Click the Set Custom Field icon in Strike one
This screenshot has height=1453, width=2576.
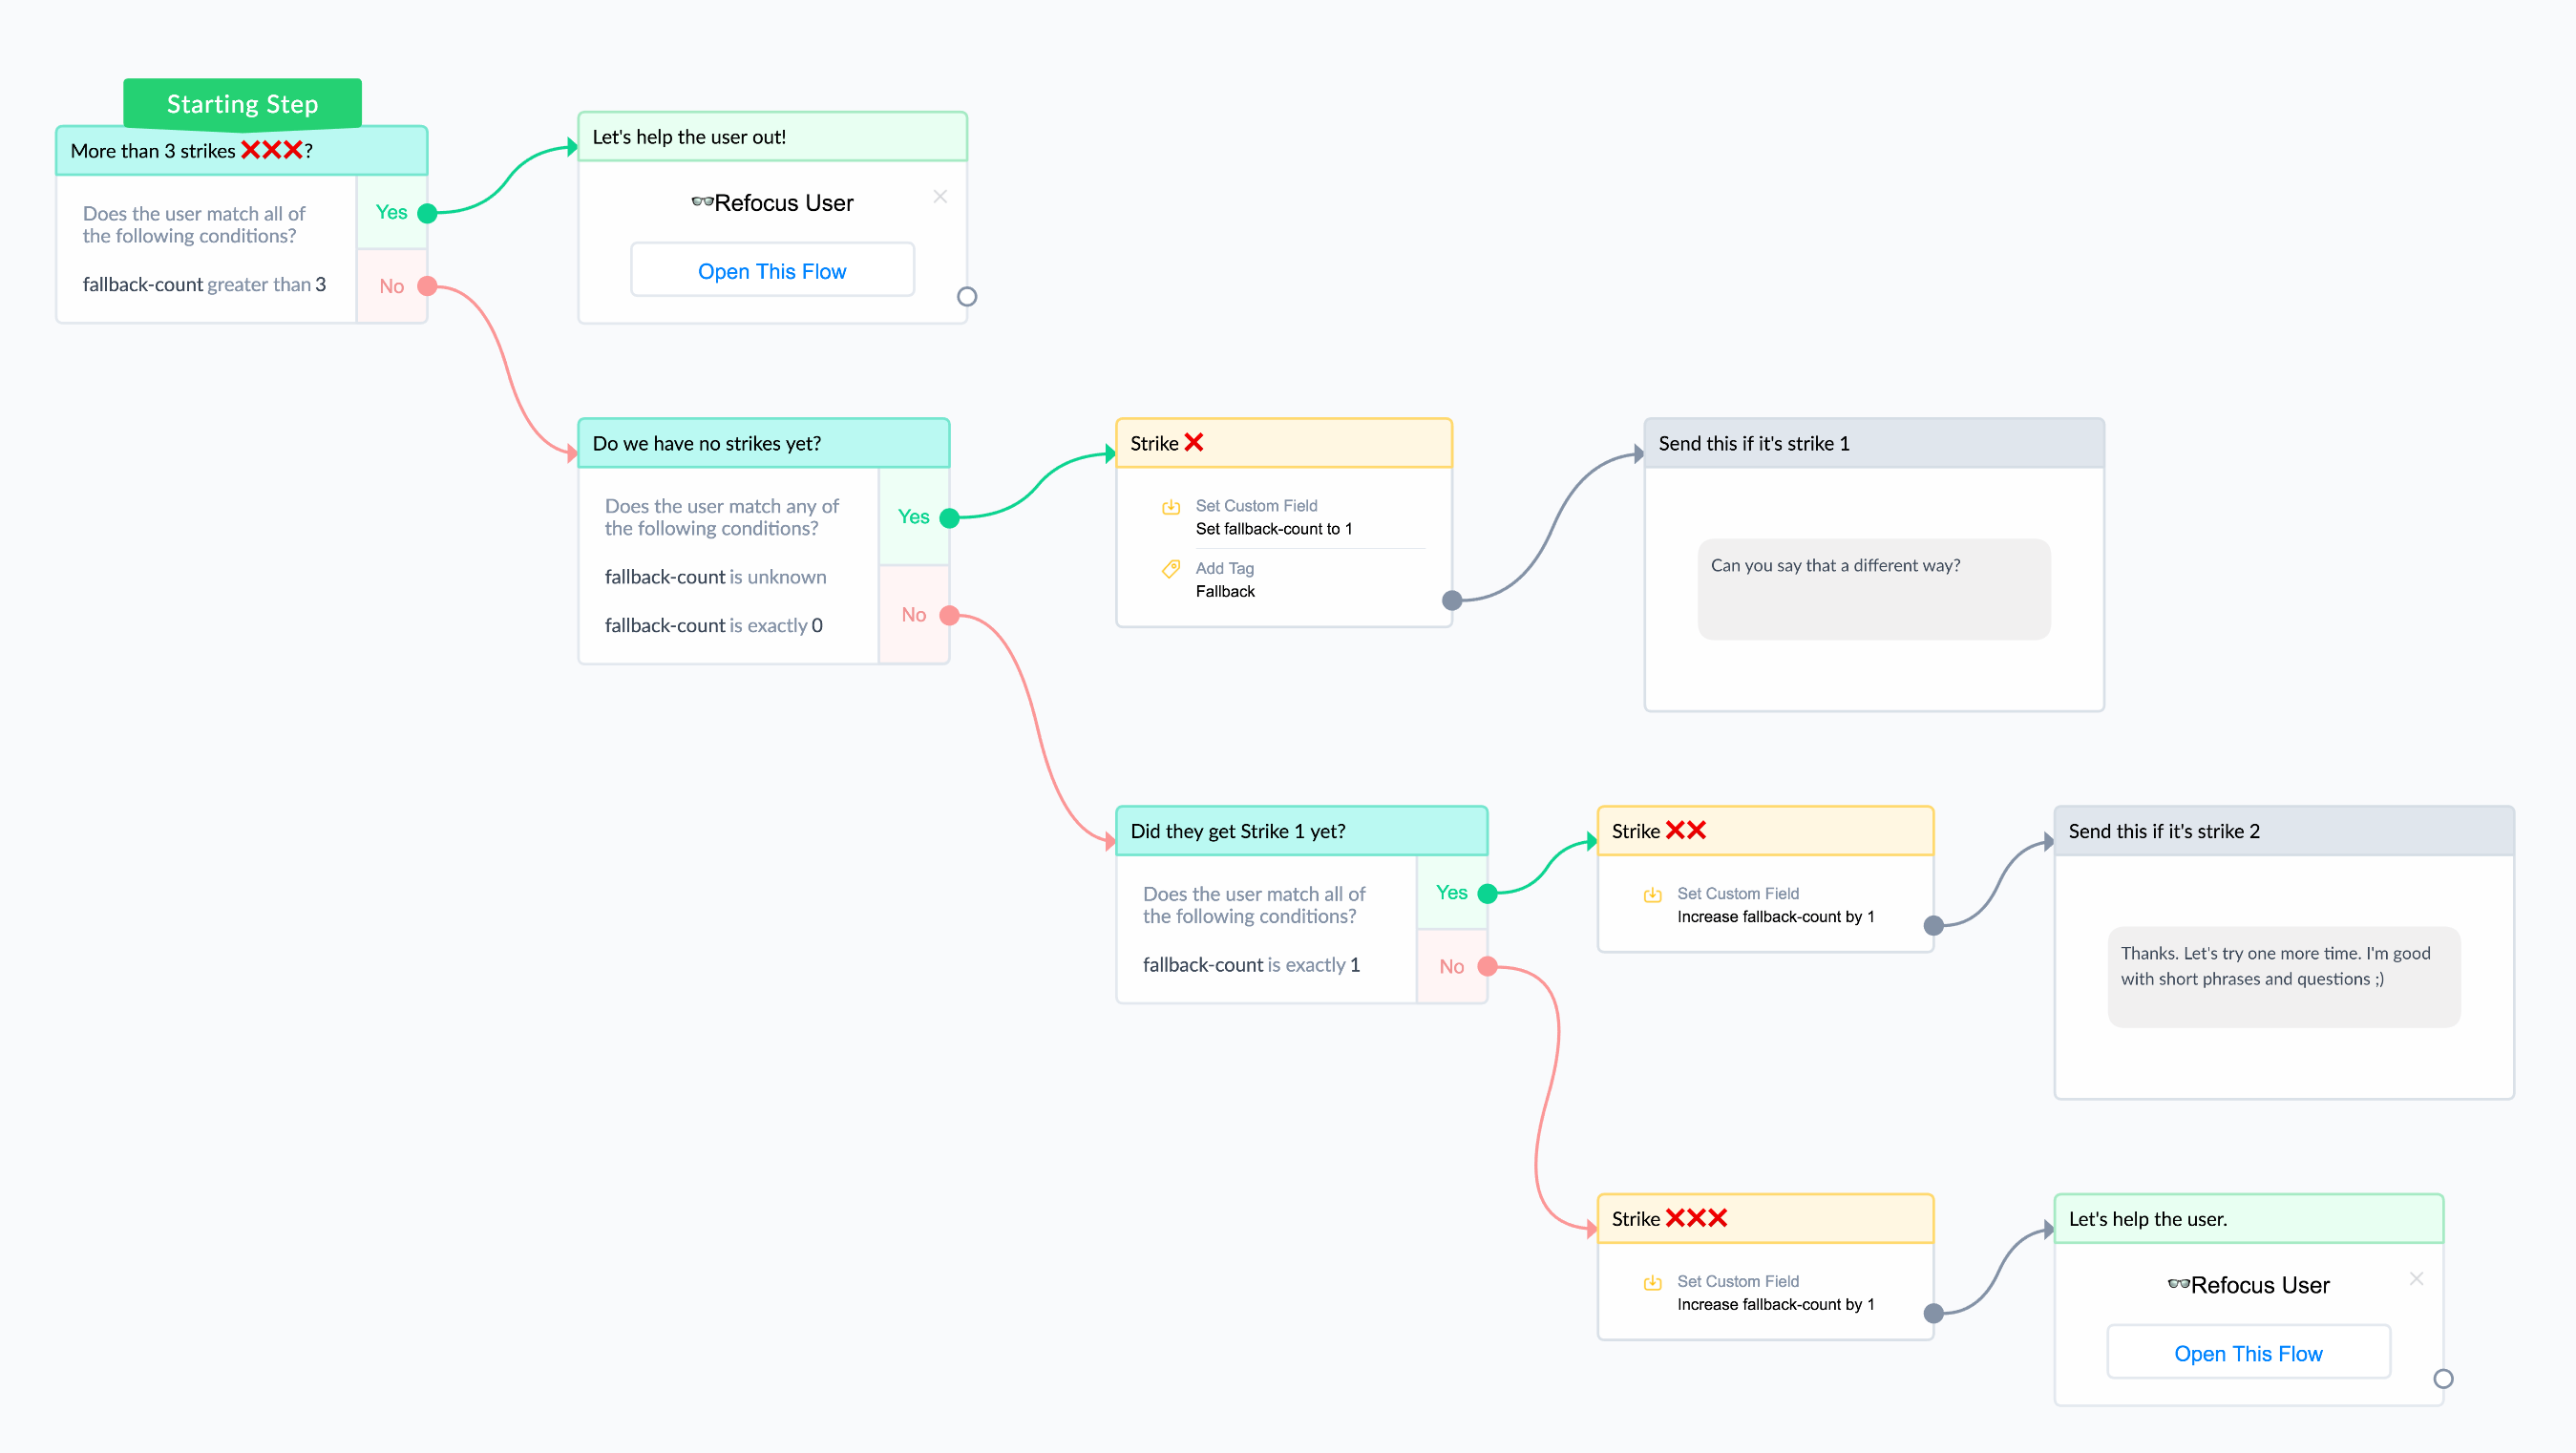[x=1170, y=507]
